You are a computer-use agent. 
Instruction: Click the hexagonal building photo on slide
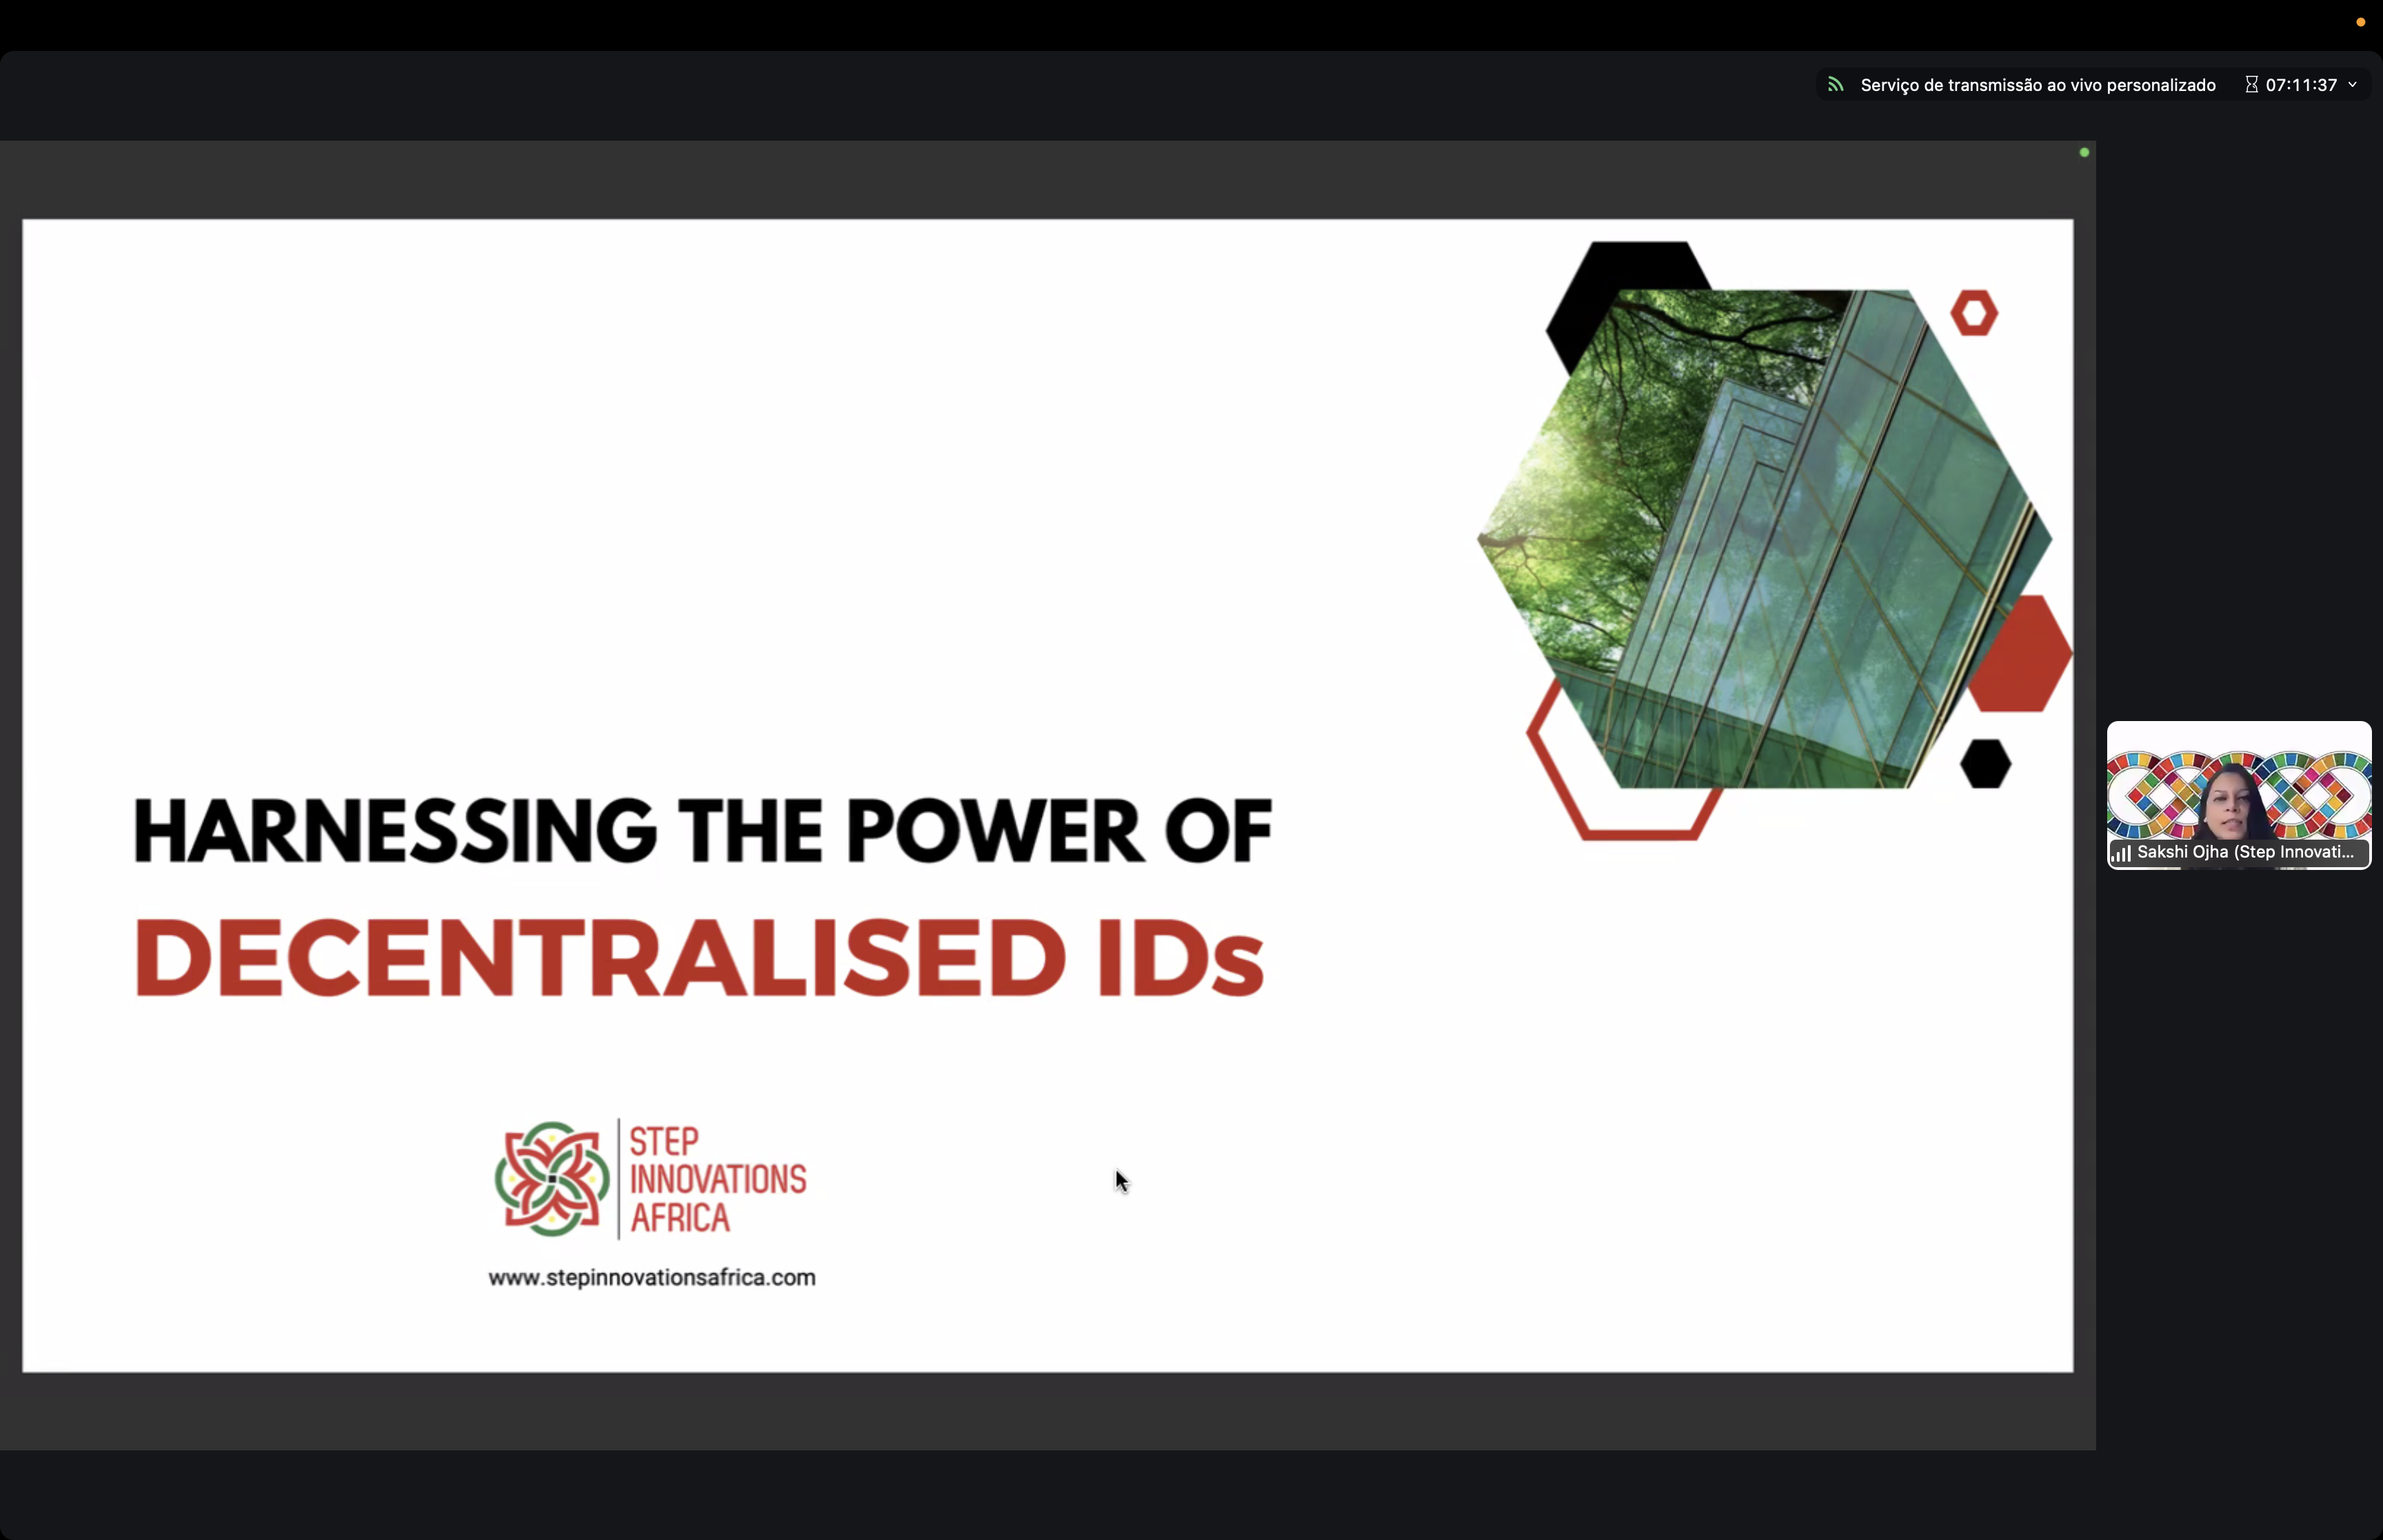[1765, 539]
